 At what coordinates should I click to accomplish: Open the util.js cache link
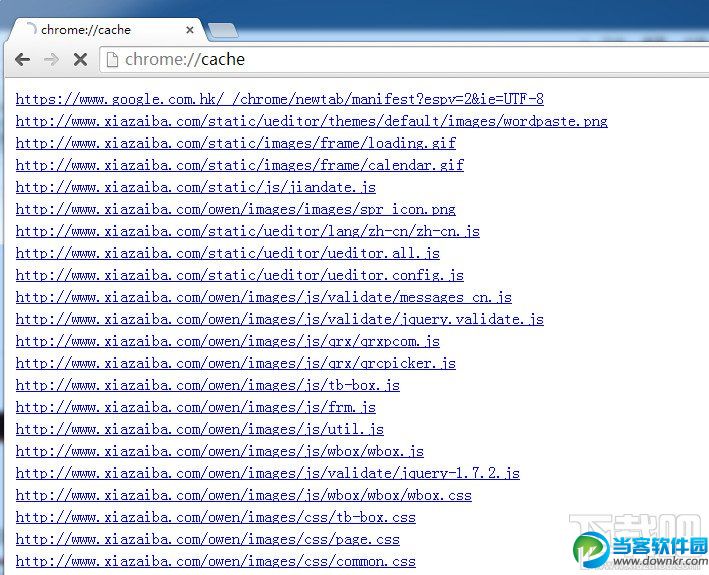(200, 429)
